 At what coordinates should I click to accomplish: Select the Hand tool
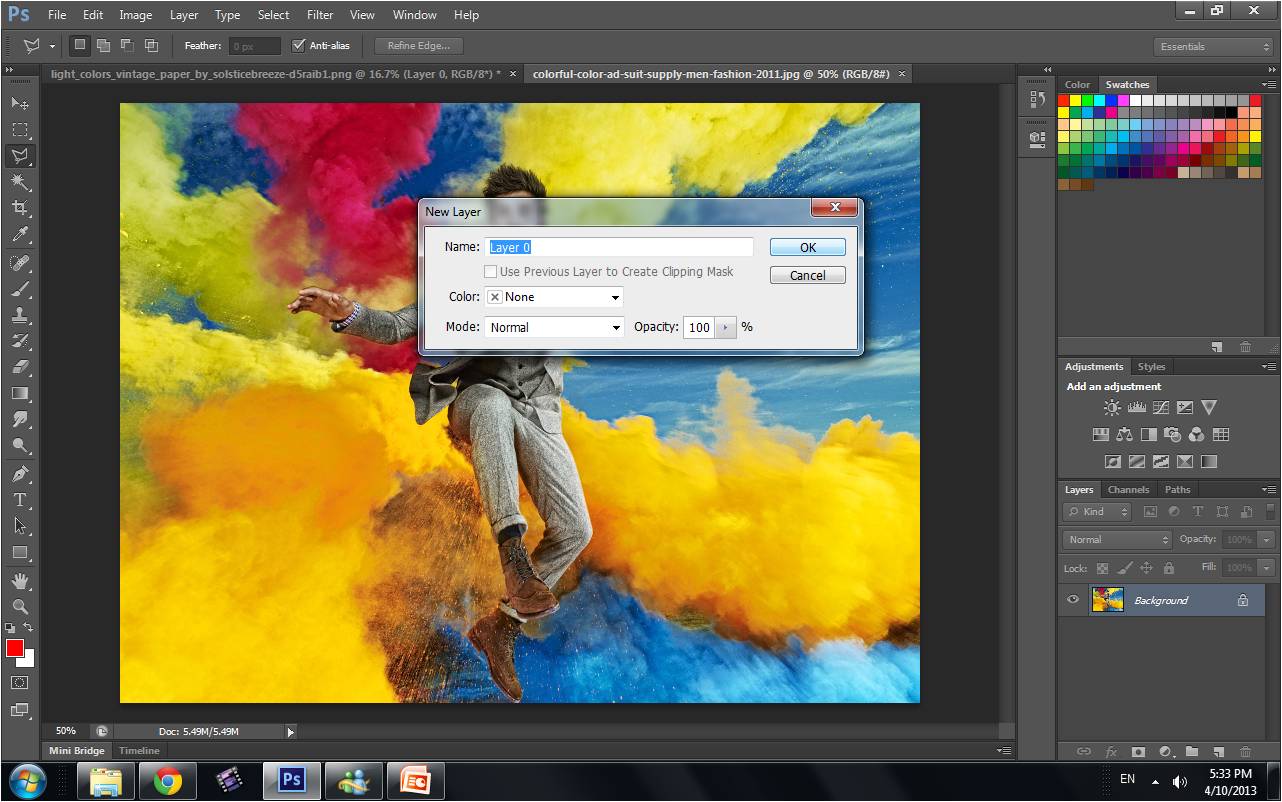click(20, 580)
